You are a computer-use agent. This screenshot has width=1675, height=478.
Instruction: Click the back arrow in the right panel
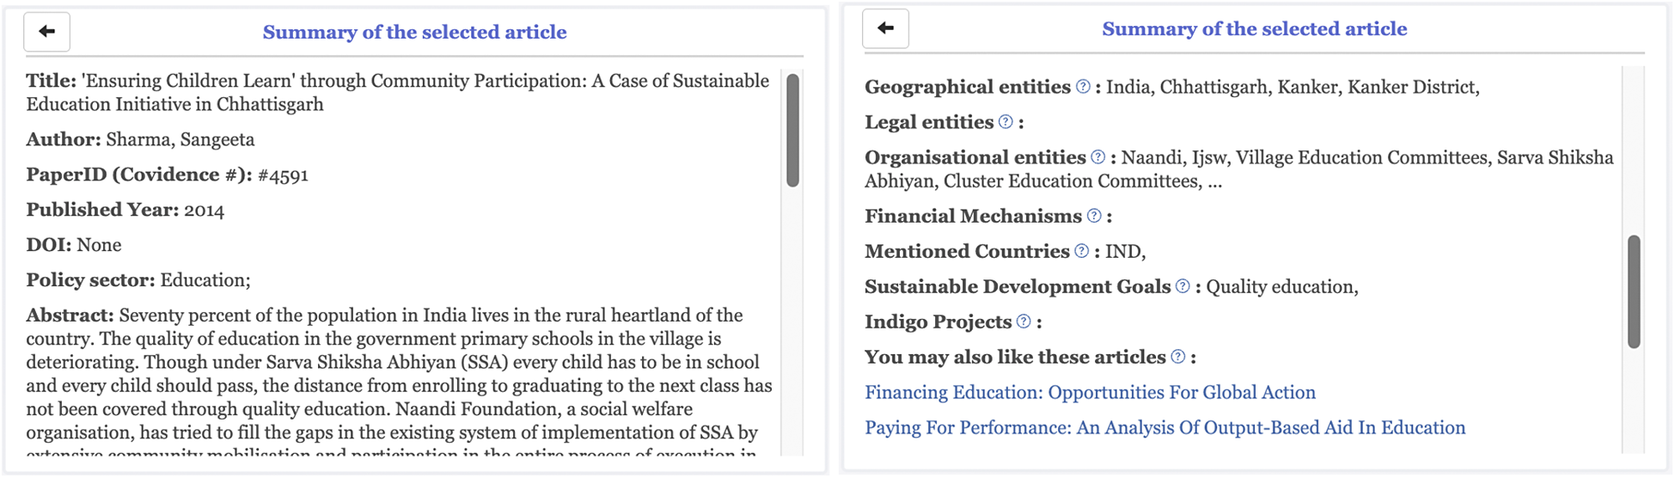point(885,28)
